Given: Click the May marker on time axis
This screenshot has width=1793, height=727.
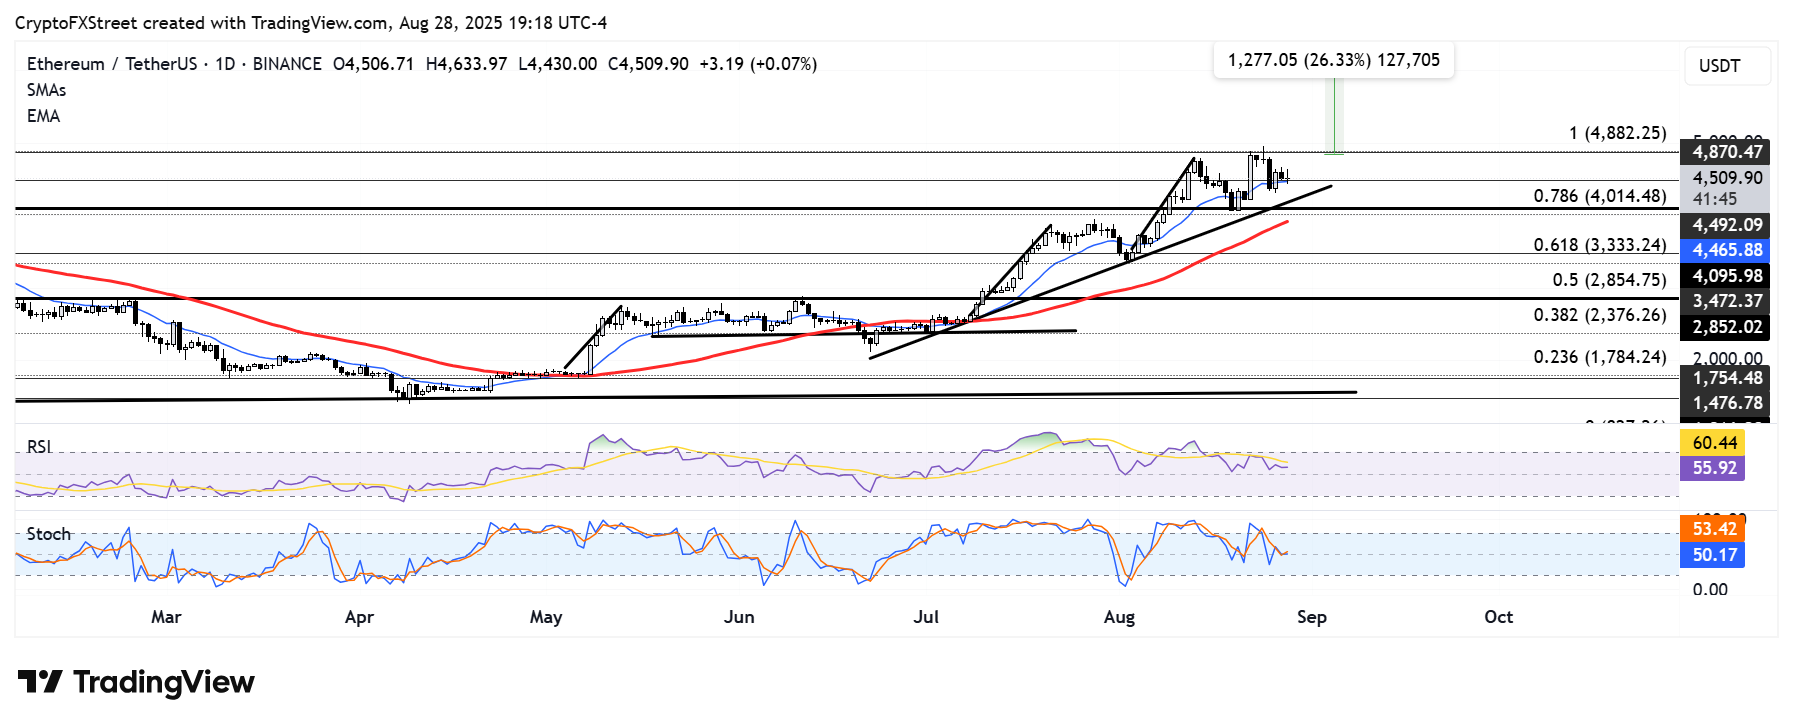Looking at the screenshot, I should [546, 617].
